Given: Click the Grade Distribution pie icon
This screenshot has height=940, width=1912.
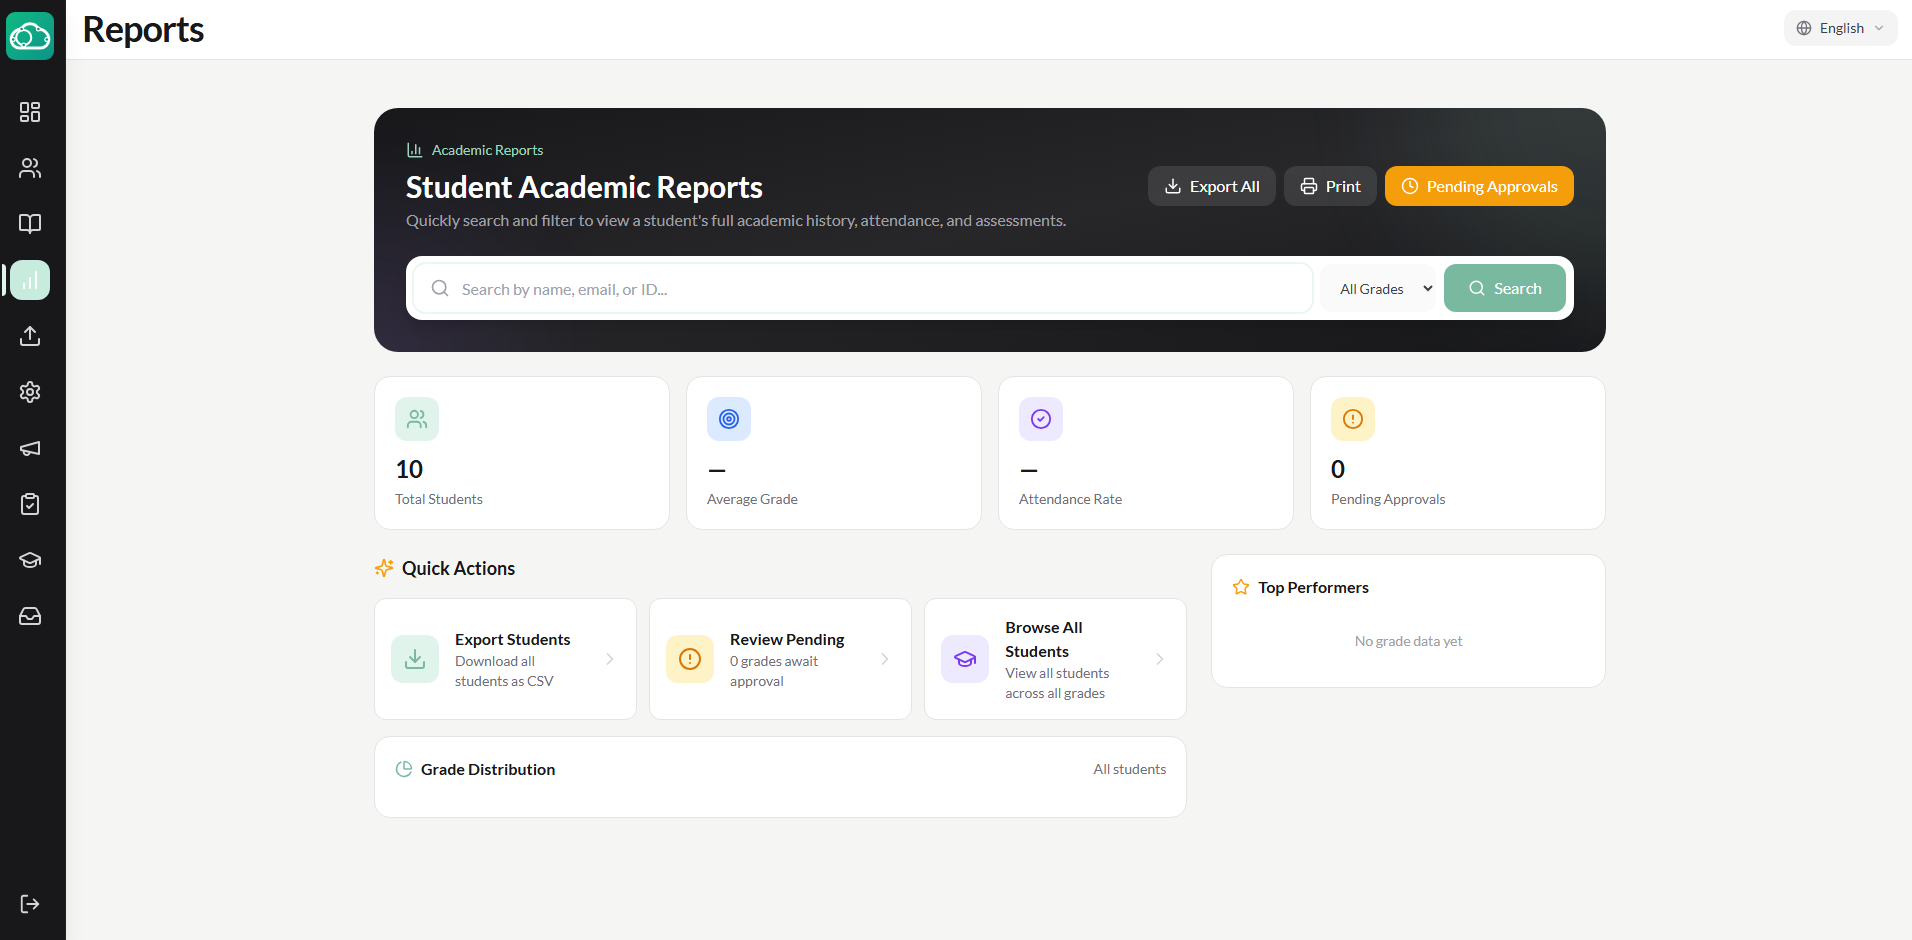Looking at the screenshot, I should [x=404, y=769].
